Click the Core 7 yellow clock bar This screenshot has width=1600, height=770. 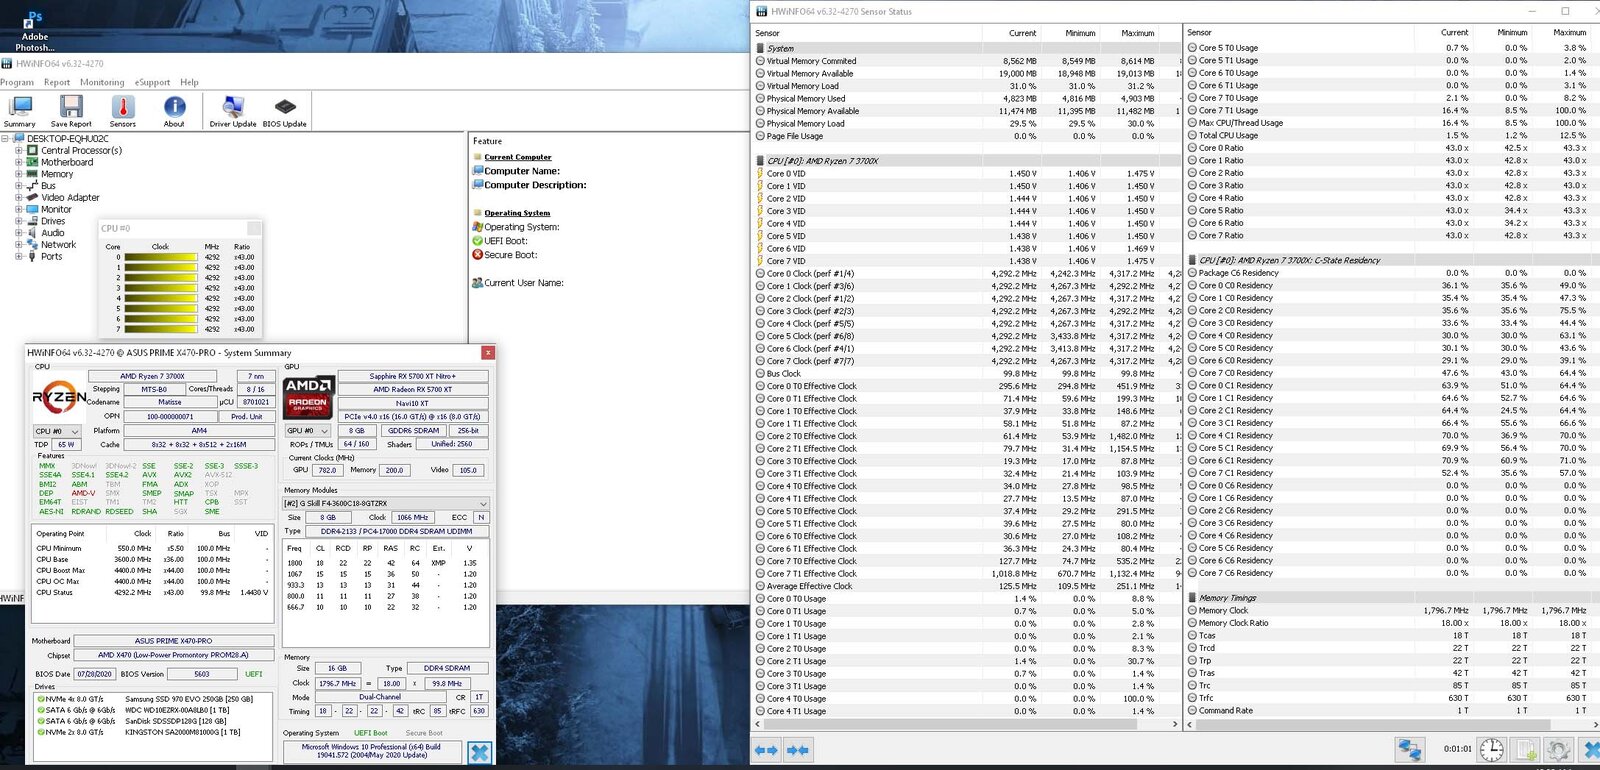(160, 329)
